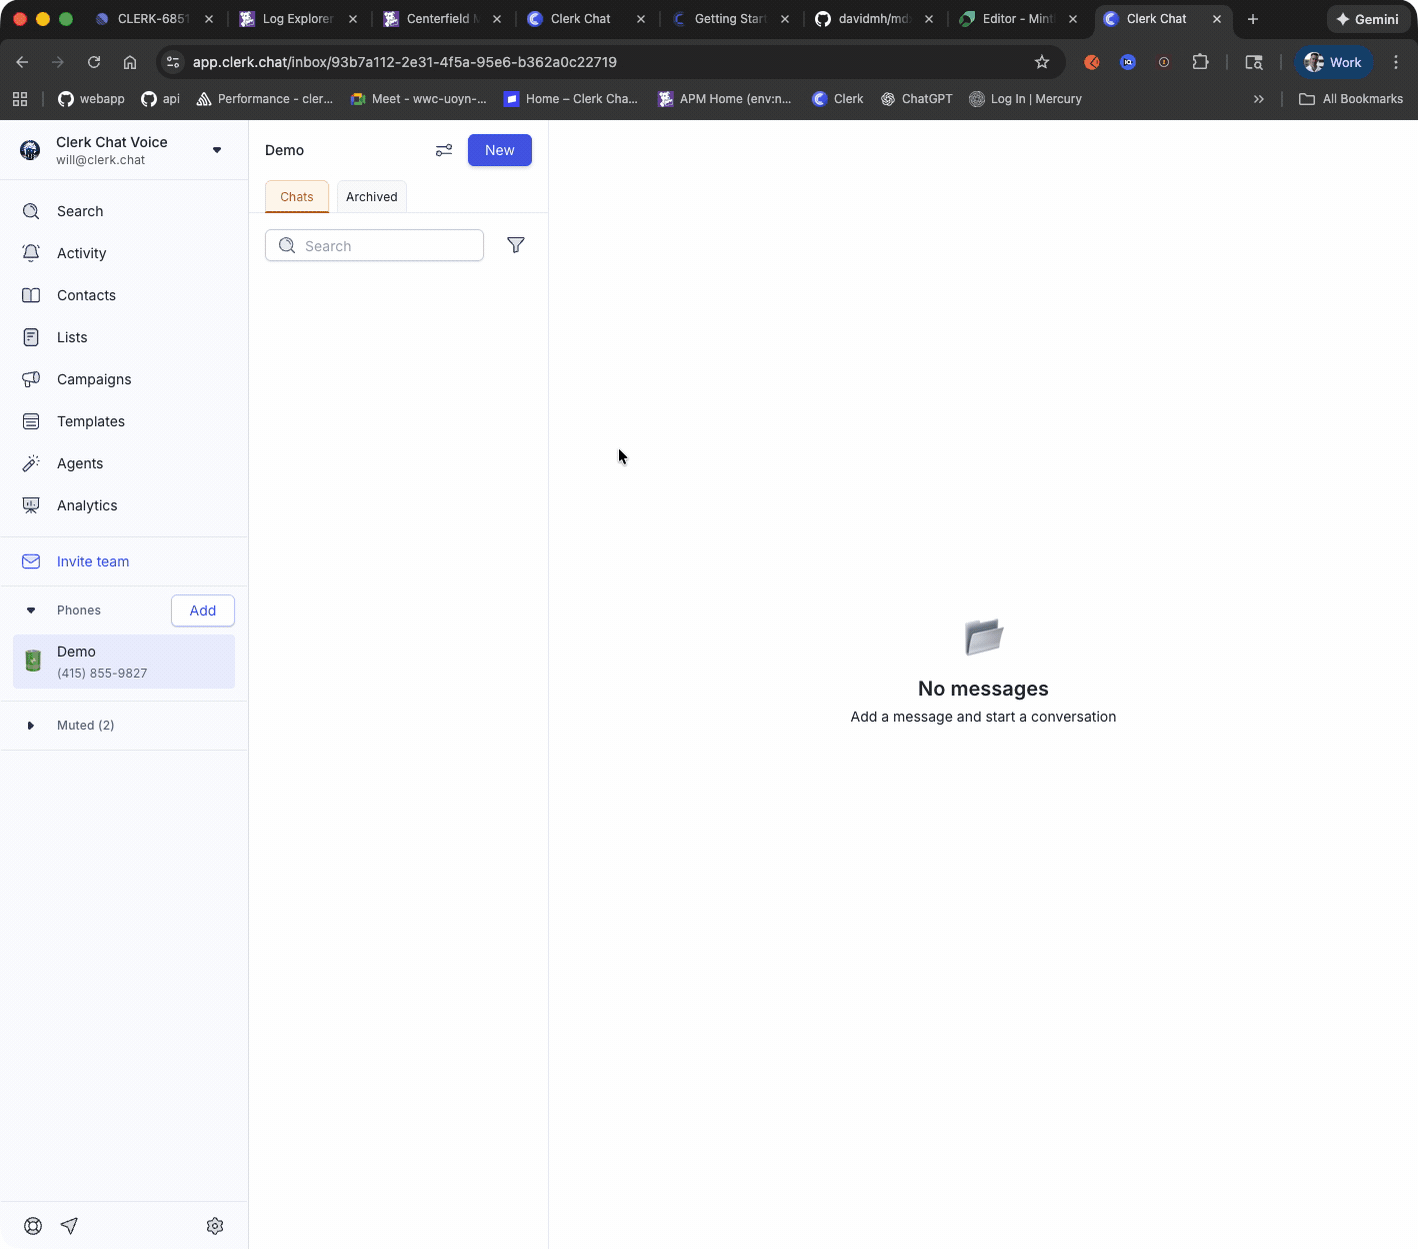Switch to the Archived tab
This screenshot has width=1418, height=1249.
point(371,196)
